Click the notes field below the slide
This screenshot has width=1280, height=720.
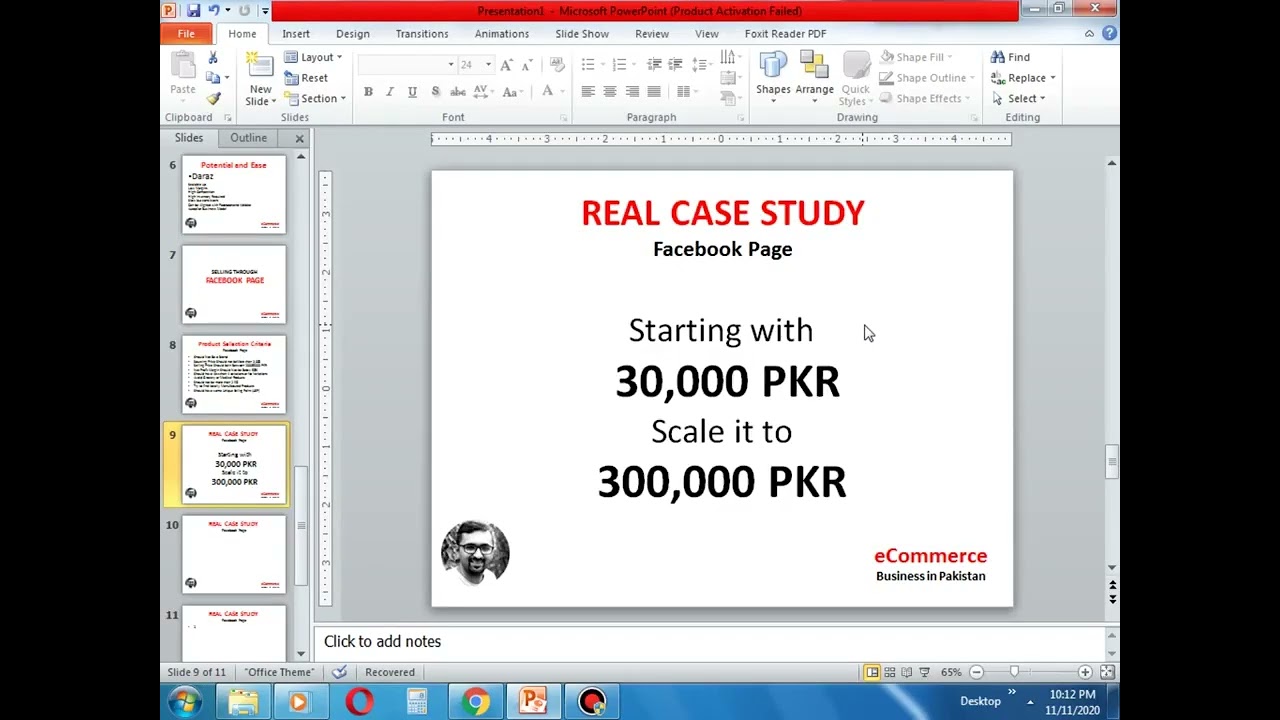click(x=708, y=642)
